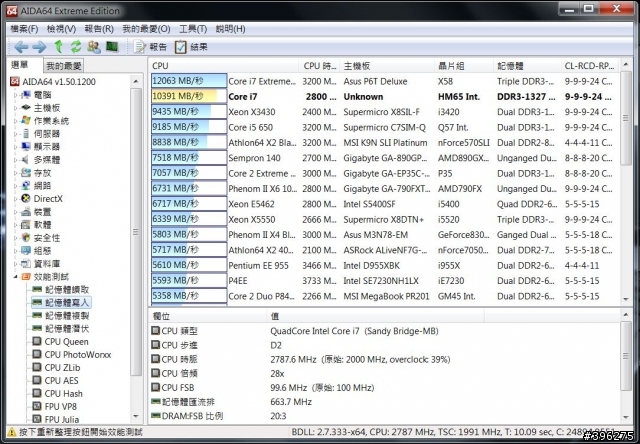Image resolution: width=640 pixels, height=444 pixels.
Task: Select the 組態 configuration tree icon
Action: 26,251
